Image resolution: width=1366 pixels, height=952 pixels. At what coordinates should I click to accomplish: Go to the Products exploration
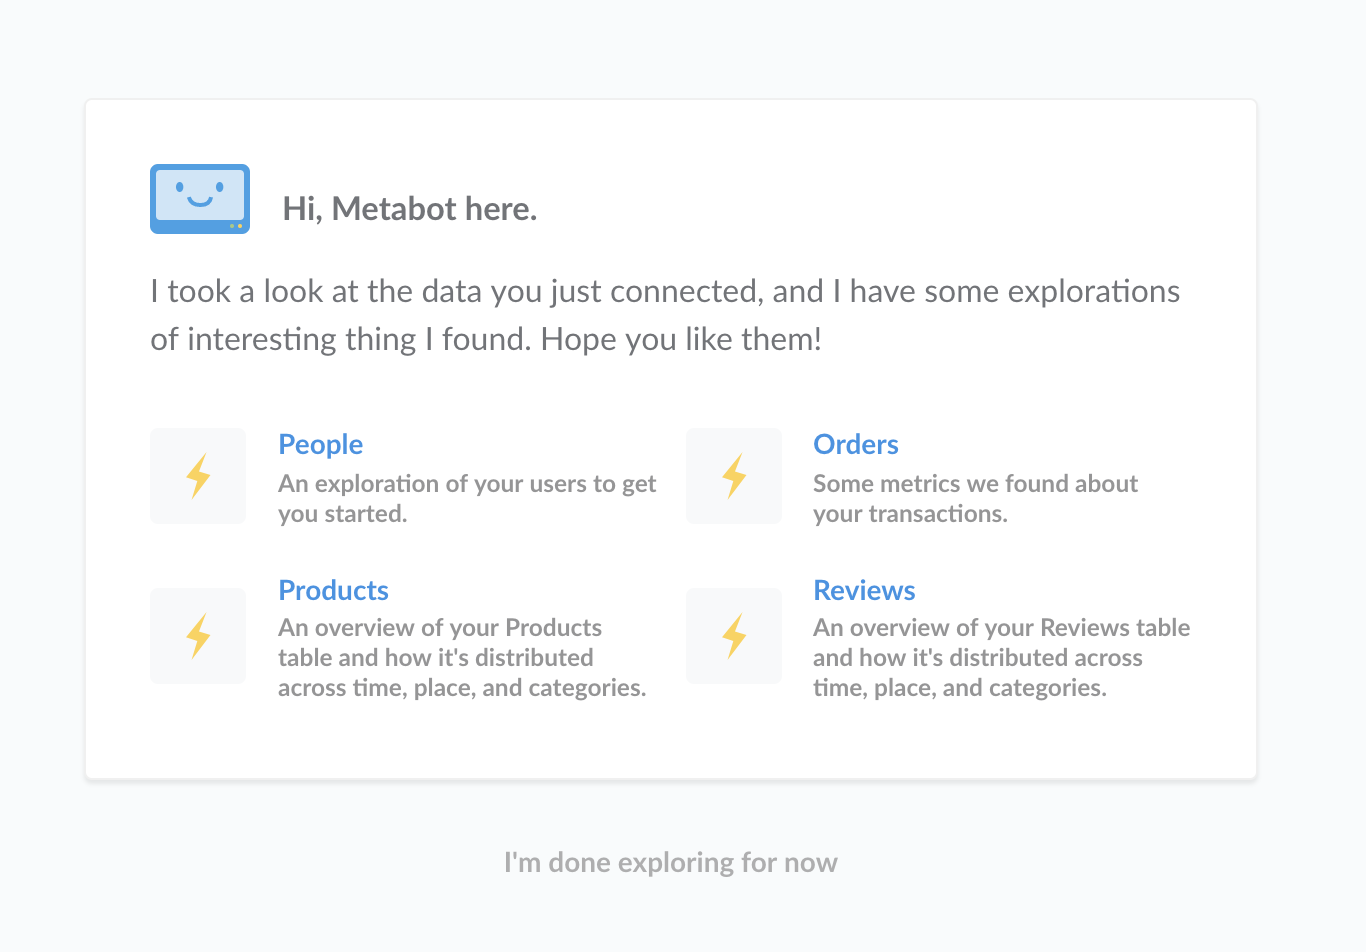click(x=333, y=590)
